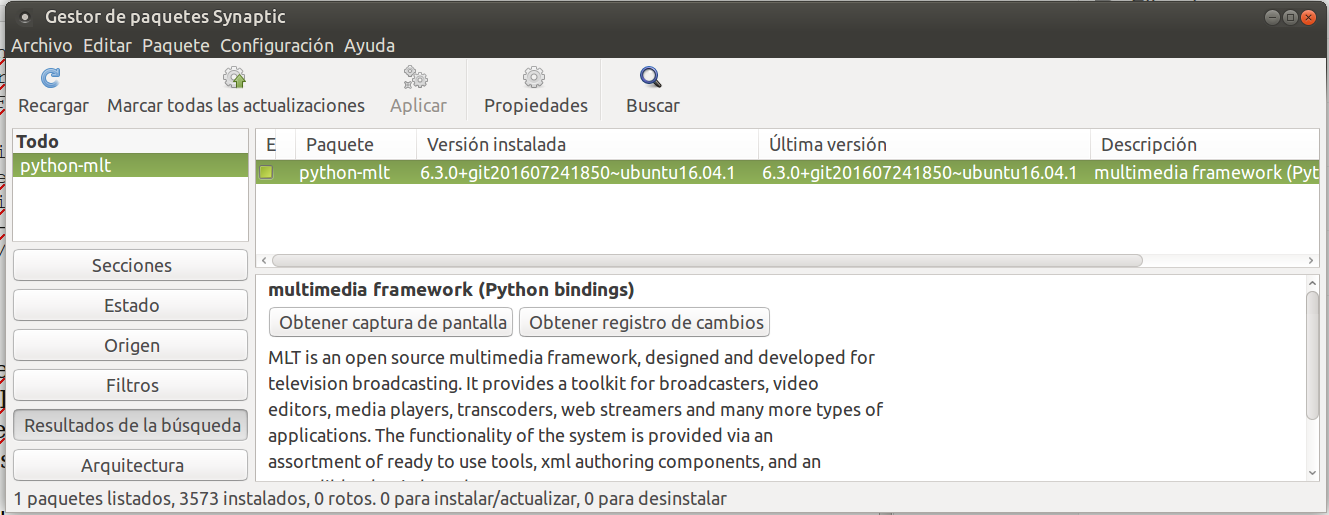Click the python-mlt package name cell
This screenshot has width=1329, height=515.
pos(345,172)
